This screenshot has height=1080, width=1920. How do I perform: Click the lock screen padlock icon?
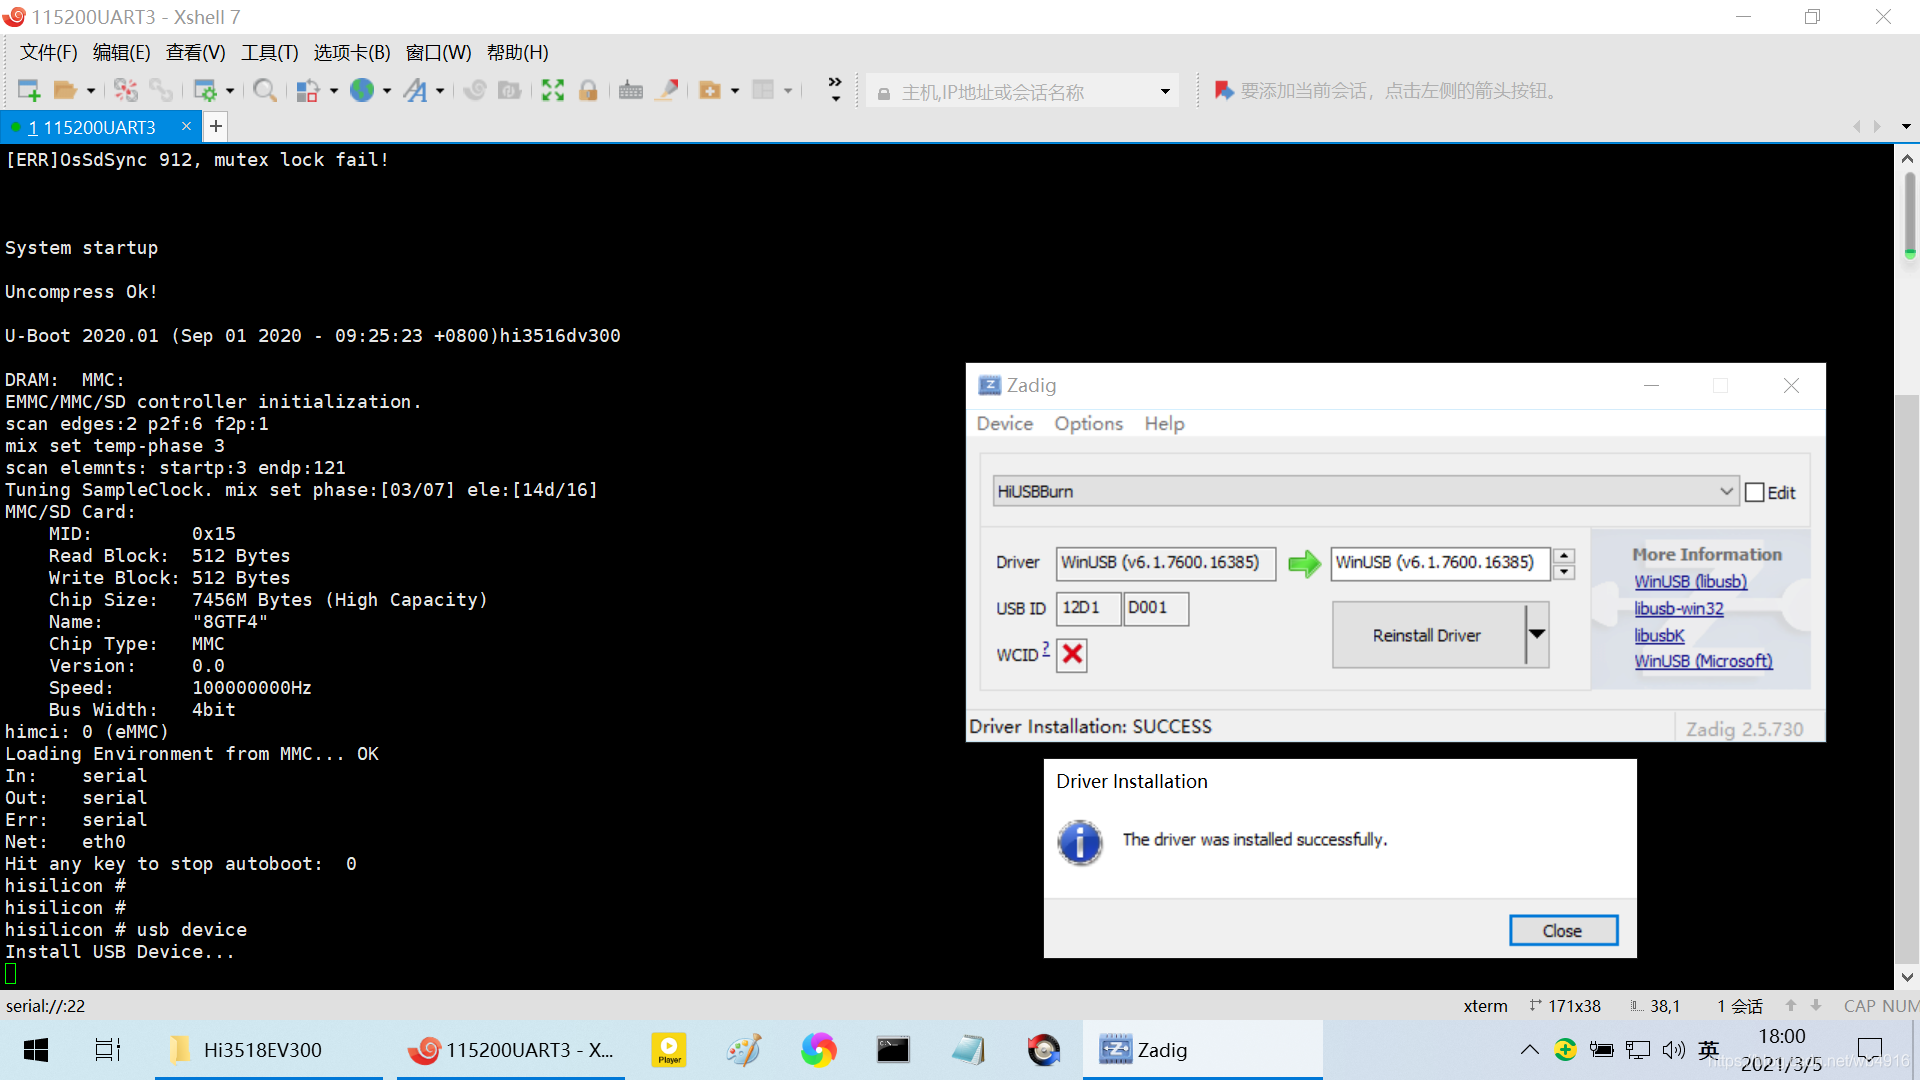[x=588, y=91]
